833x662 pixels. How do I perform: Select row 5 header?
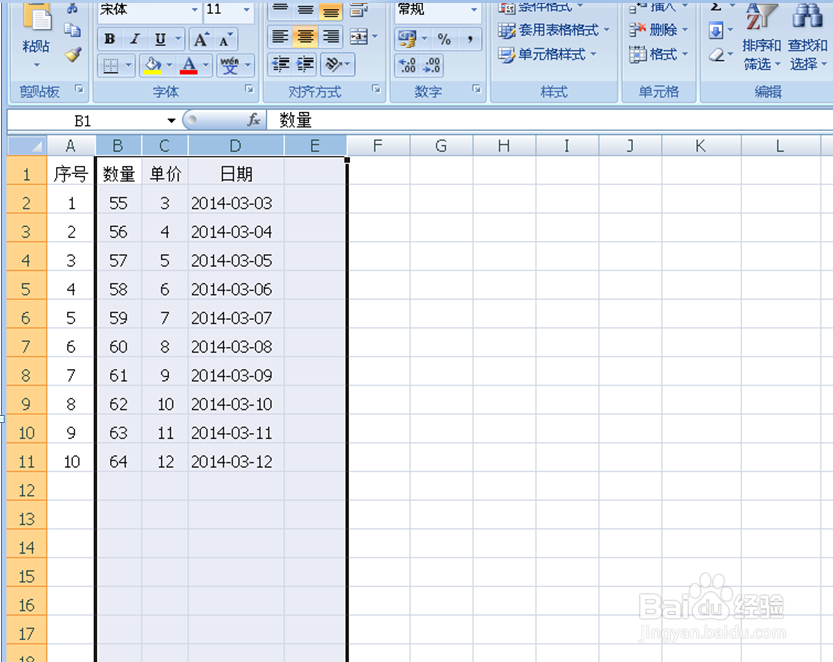point(27,289)
